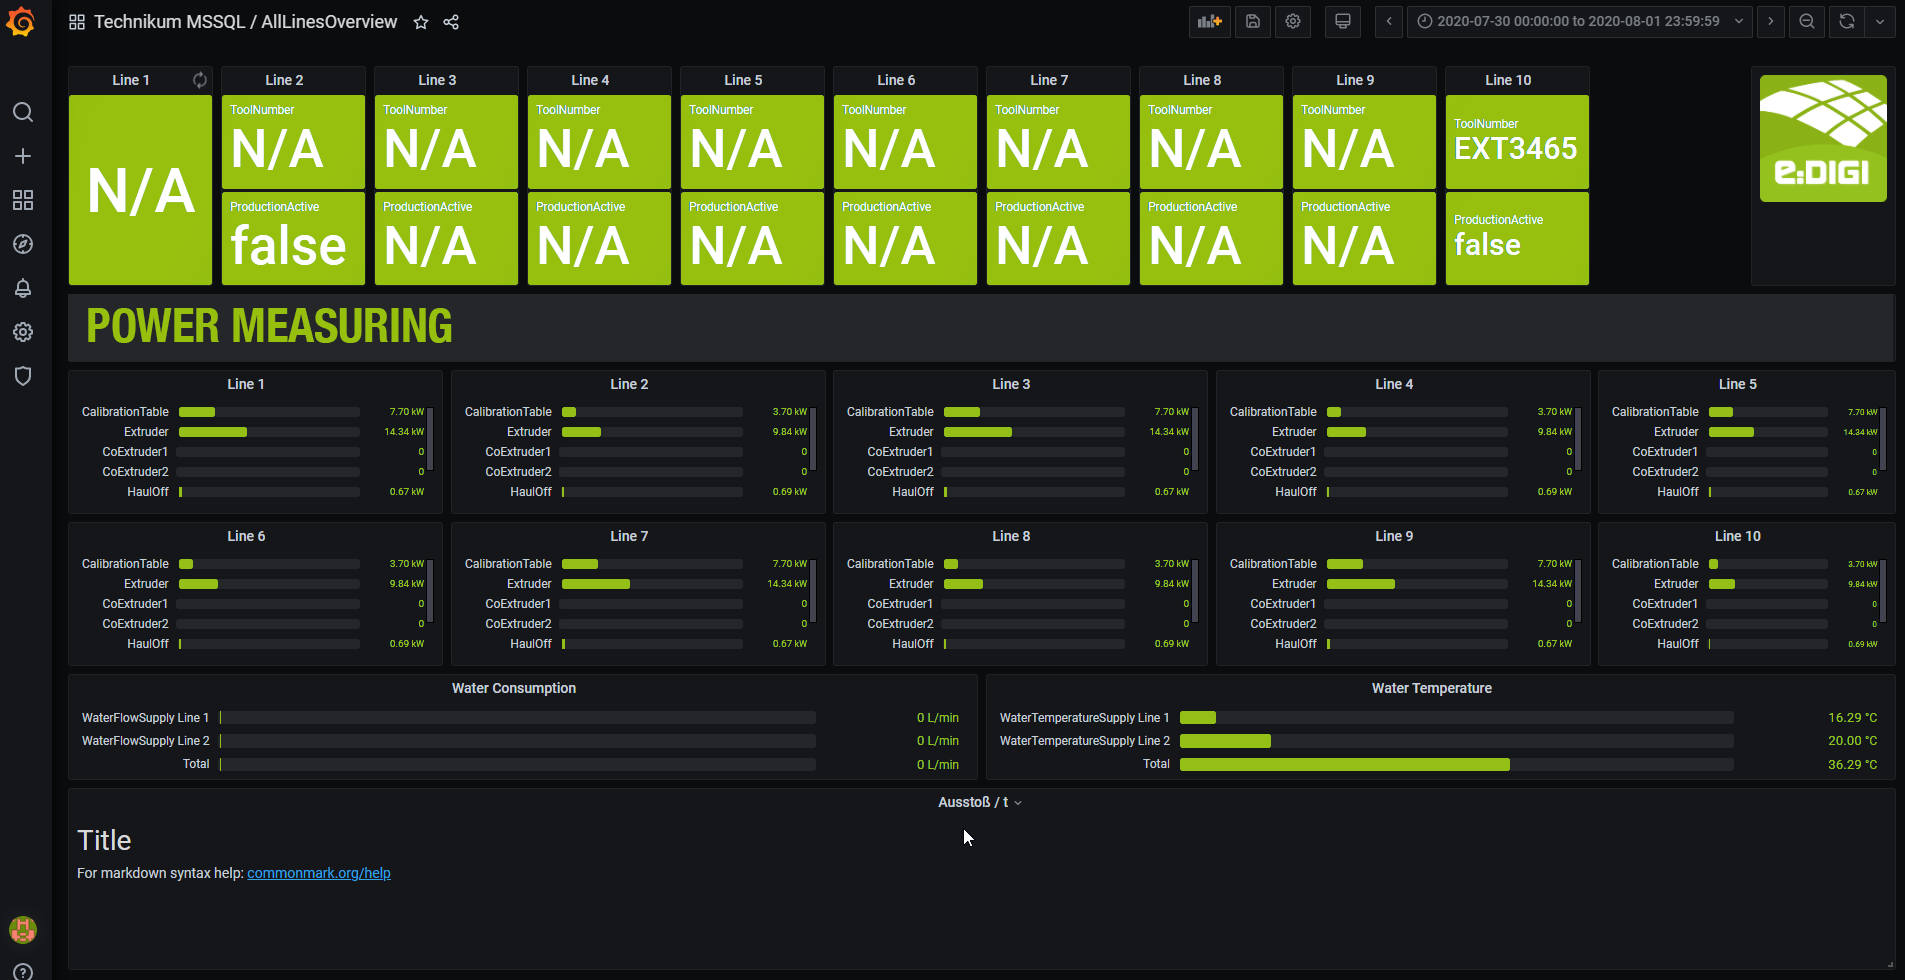
Task: Open the Water Consumption panel title menu
Action: [x=513, y=688]
